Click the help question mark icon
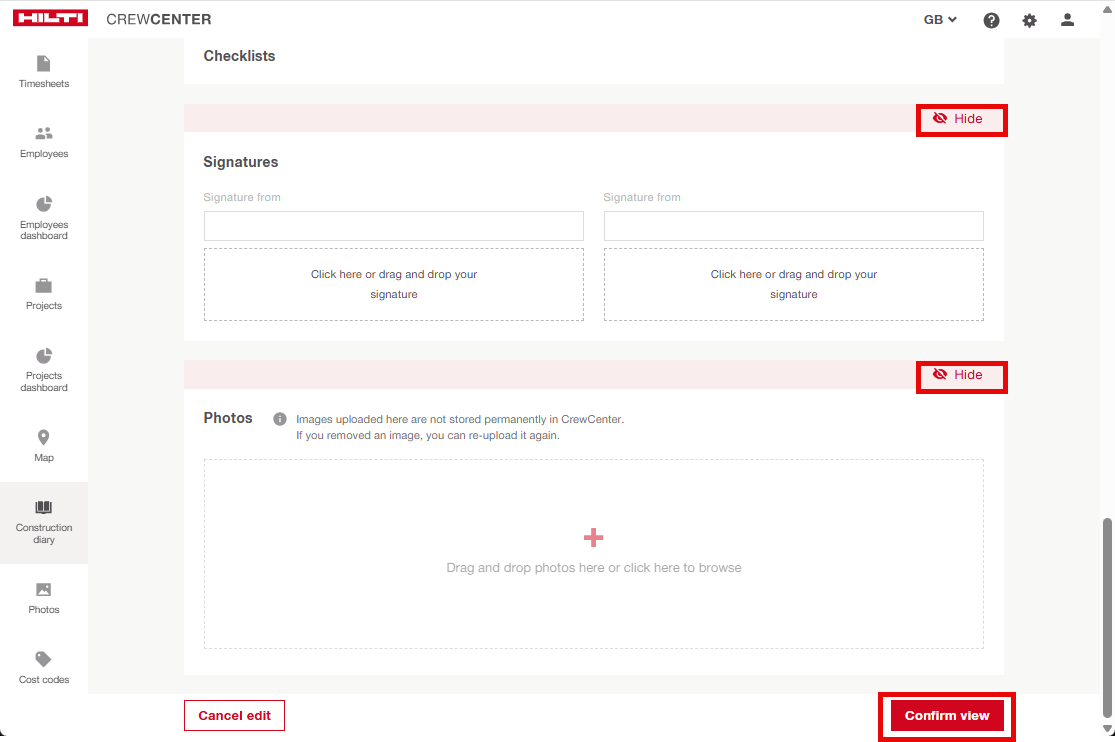The height and width of the screenshot is (742, 1115). click(991, 20)
